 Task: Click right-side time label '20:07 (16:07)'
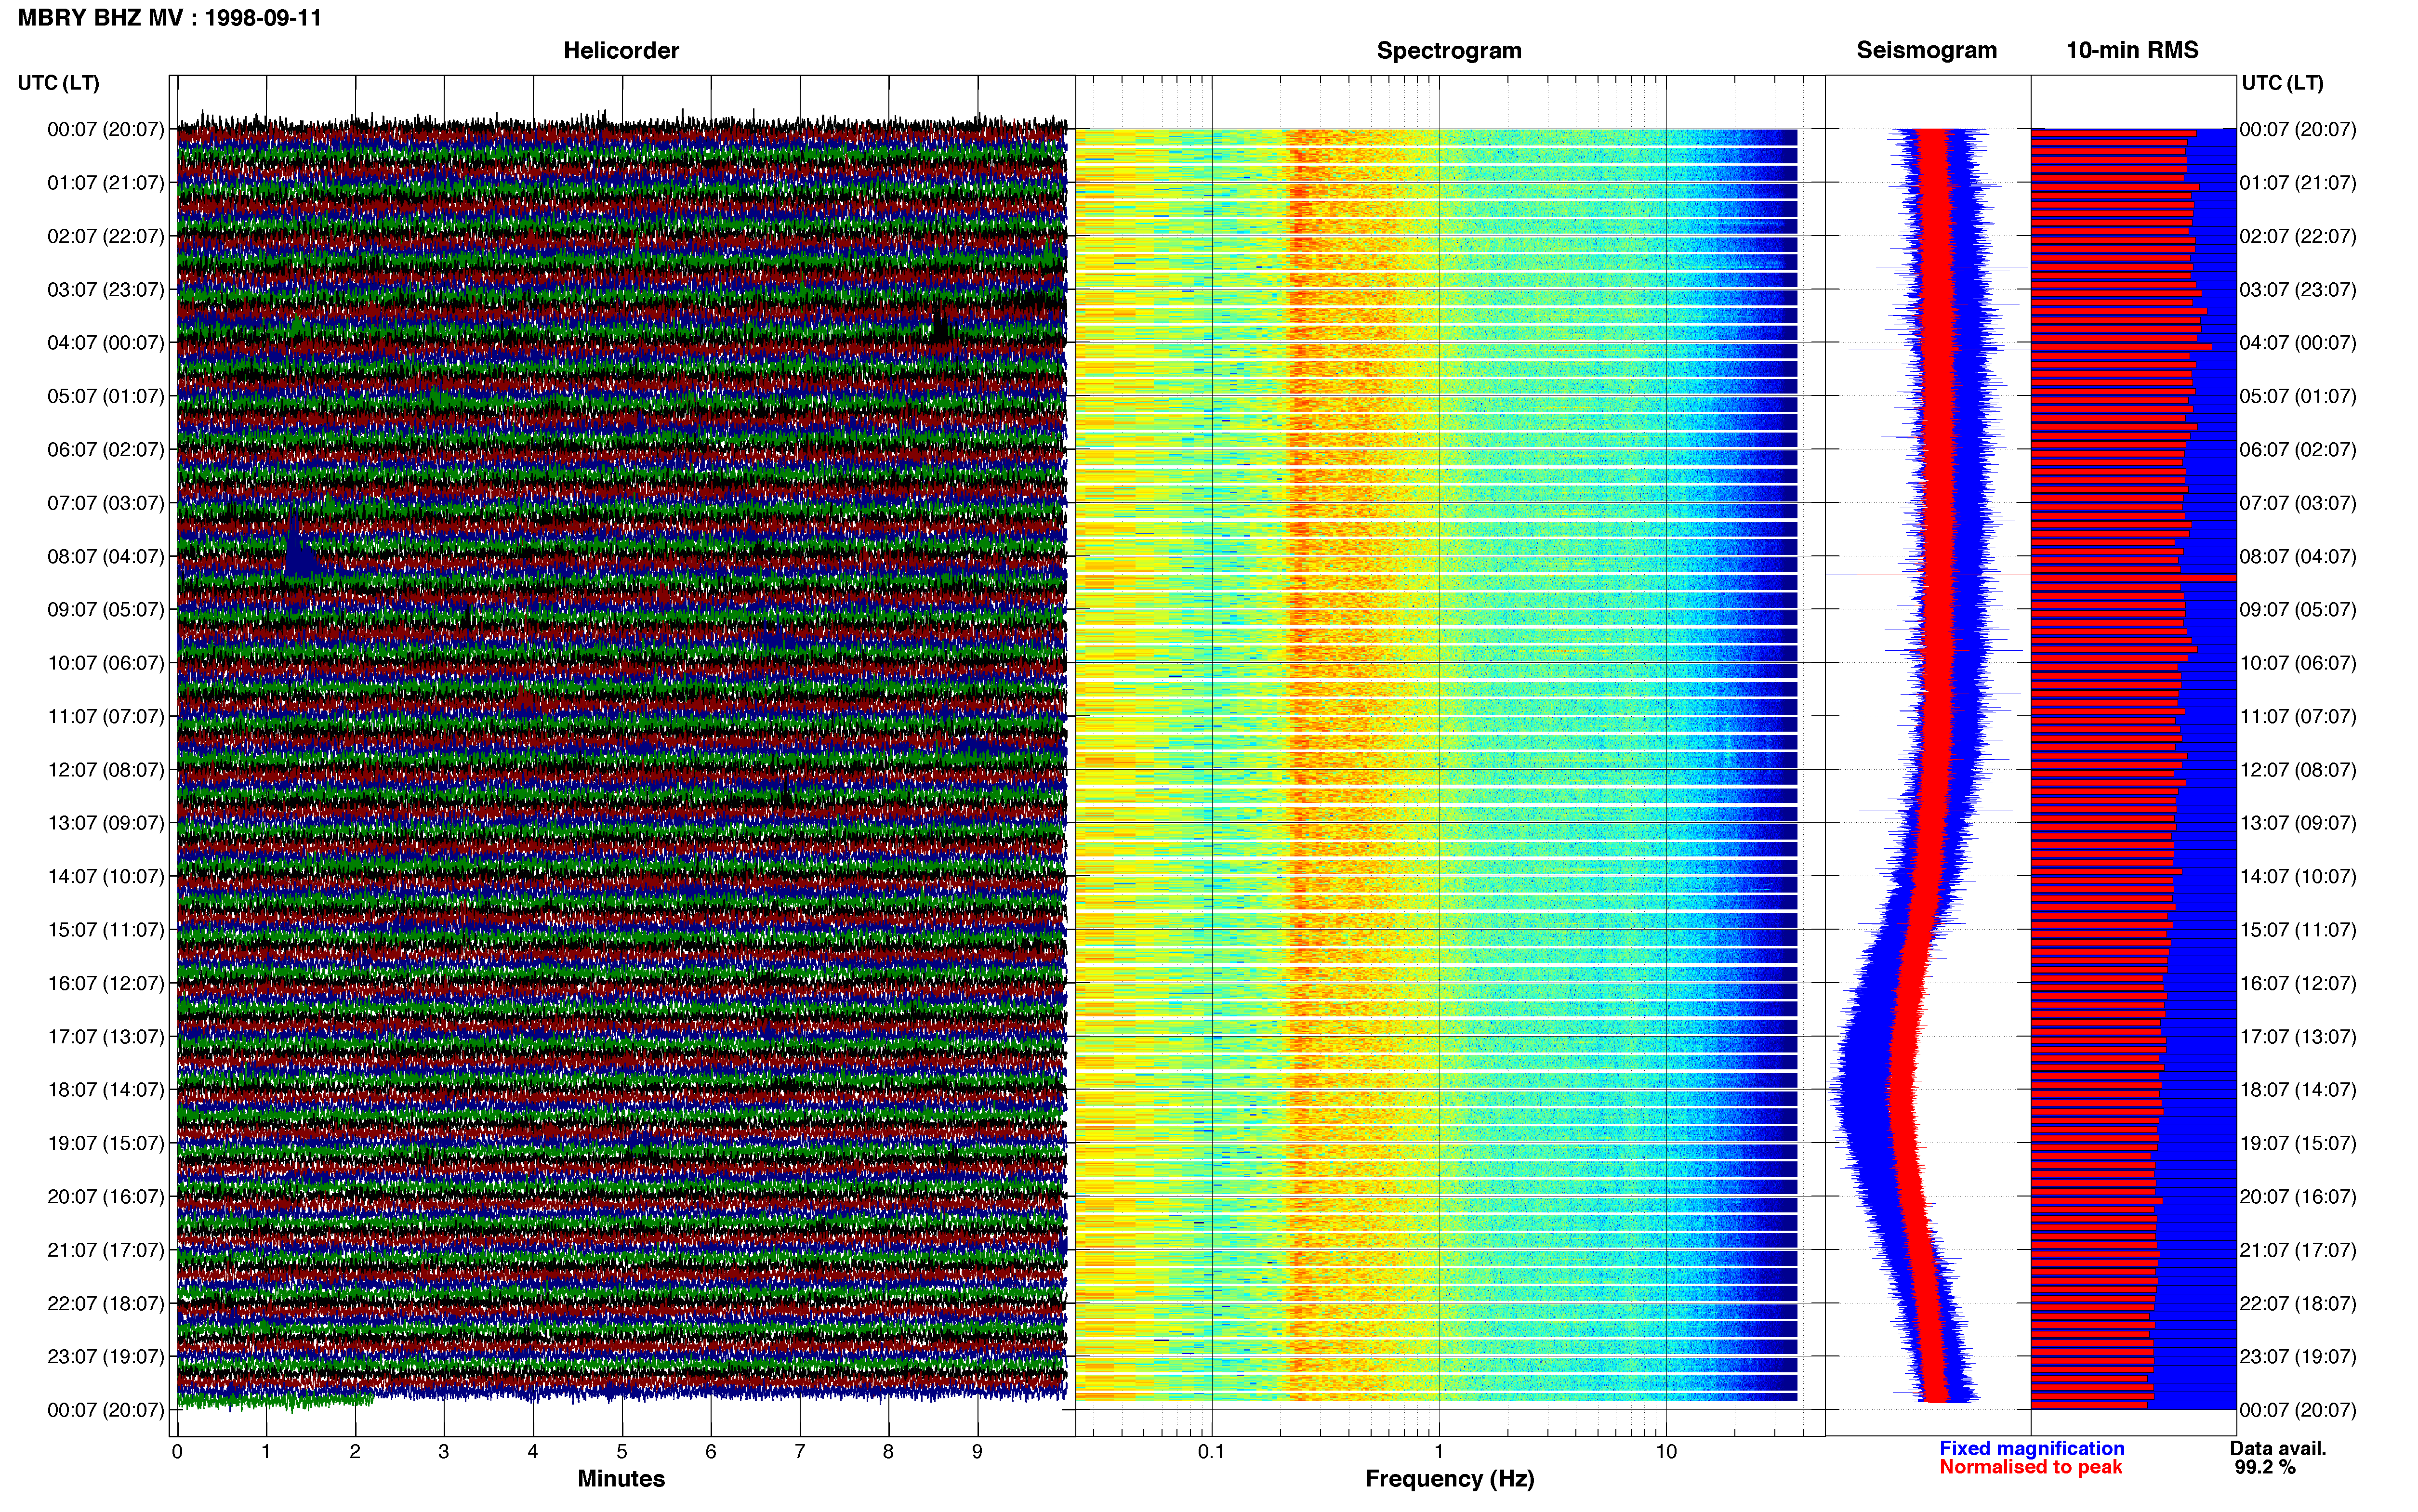point(2298,1197)
